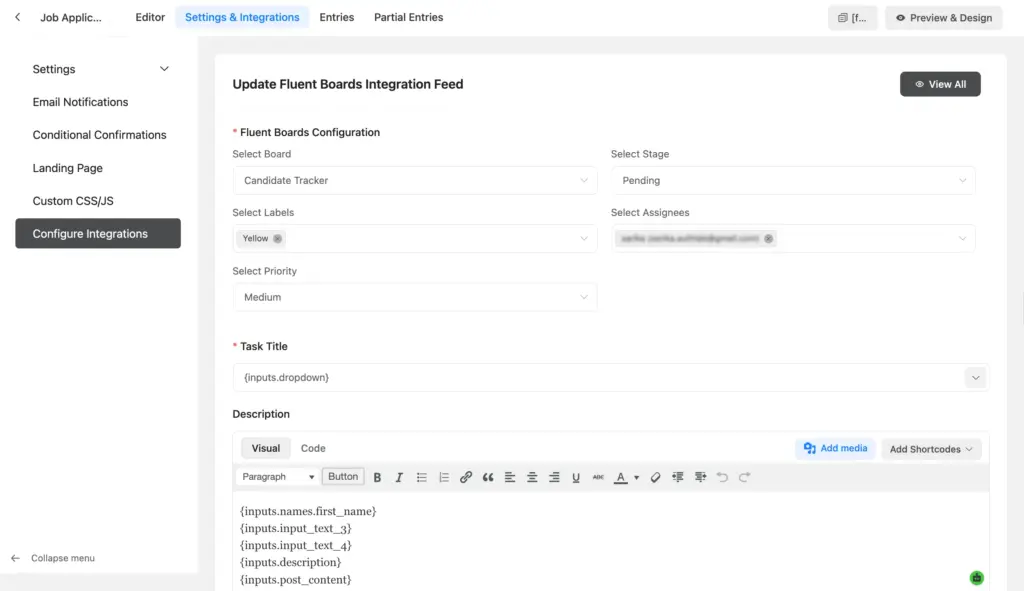
Task: Remove the selected assignee tag
Action: [x=769, y=238]
